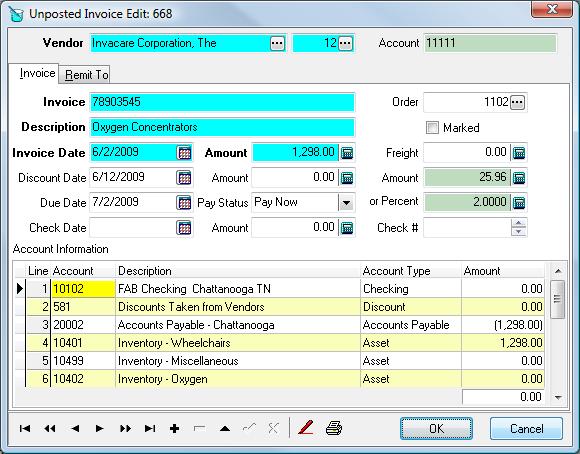Click the Description field Oxygen Concentrators
The width and height of the screenshot is (580, 454).
[x=222, y=127]
